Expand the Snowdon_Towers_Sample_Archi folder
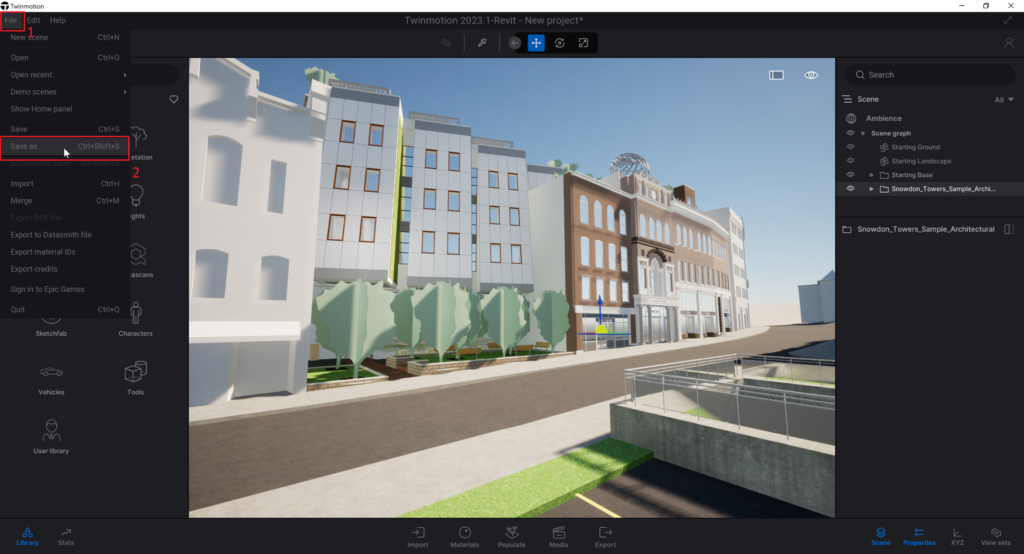1024x554 pixels. tap(871, 189)
